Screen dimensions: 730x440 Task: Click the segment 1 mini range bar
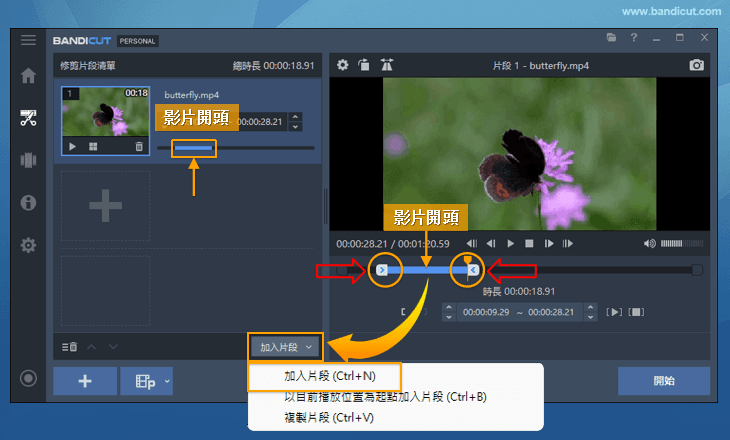click(193, 148)
